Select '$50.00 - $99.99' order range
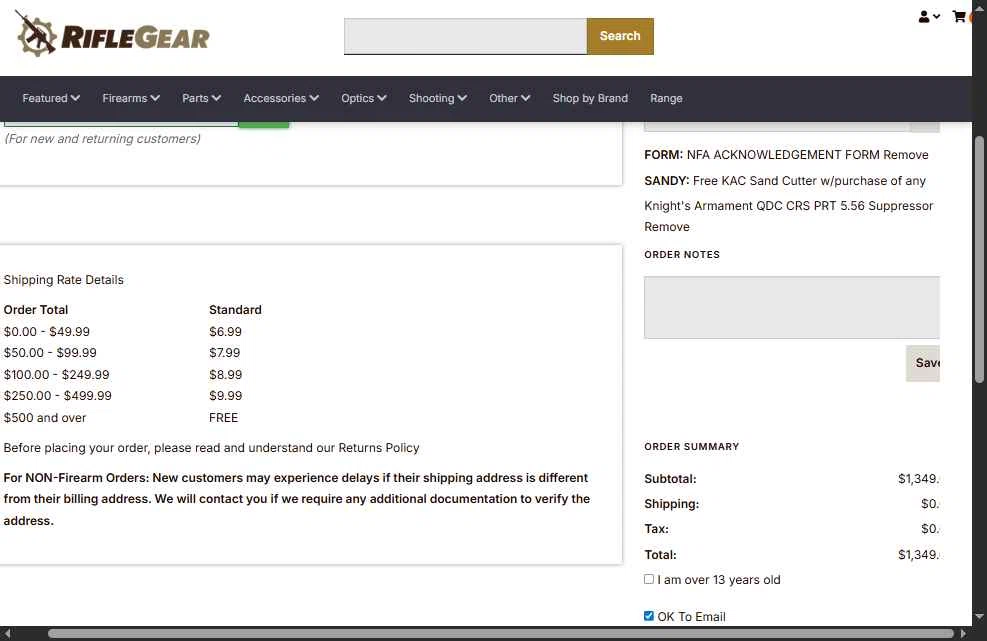This screenshot has height=641, width=987. point(50,353)
